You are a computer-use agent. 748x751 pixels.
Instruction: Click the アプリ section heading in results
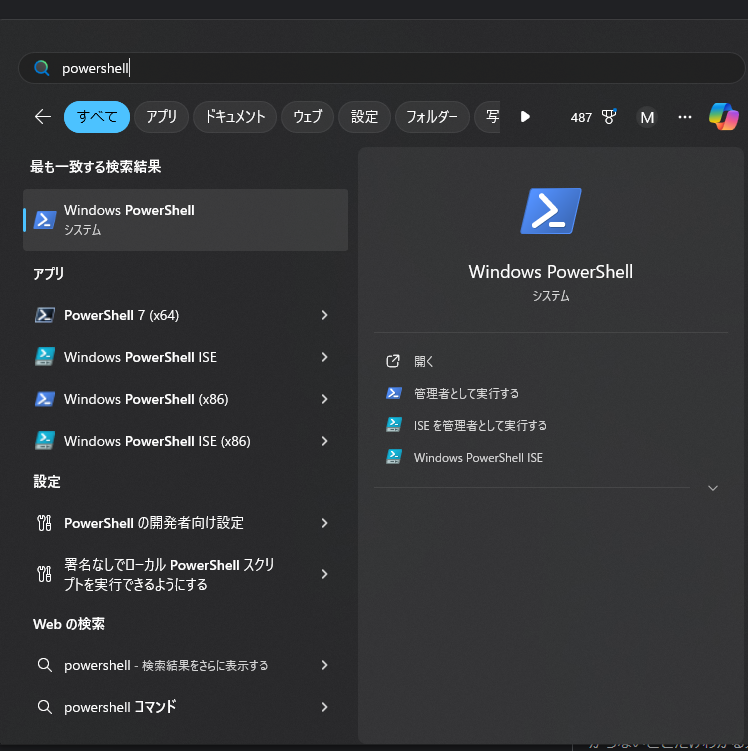[48, 273]
